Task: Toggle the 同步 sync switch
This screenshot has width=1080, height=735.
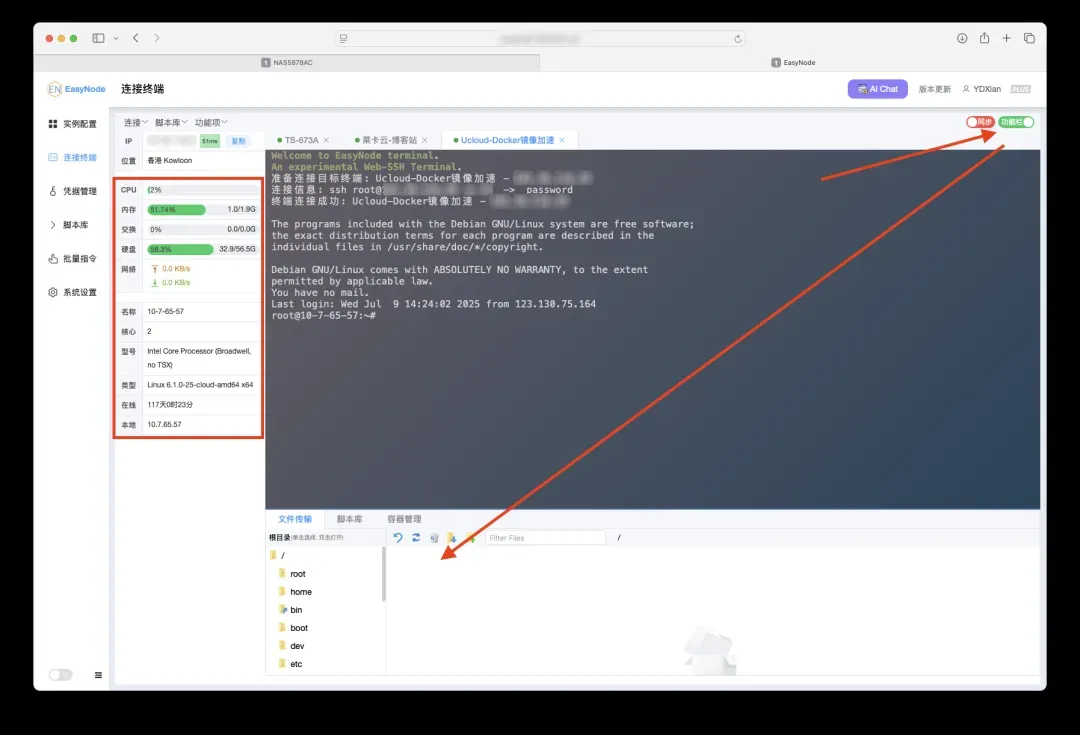Action: pyautogui.click(x=980, y=122)
